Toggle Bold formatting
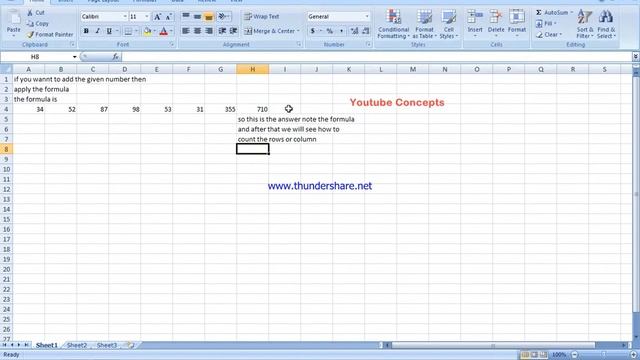The width and height of the screenshot is (640, 360). click(86, 31)
